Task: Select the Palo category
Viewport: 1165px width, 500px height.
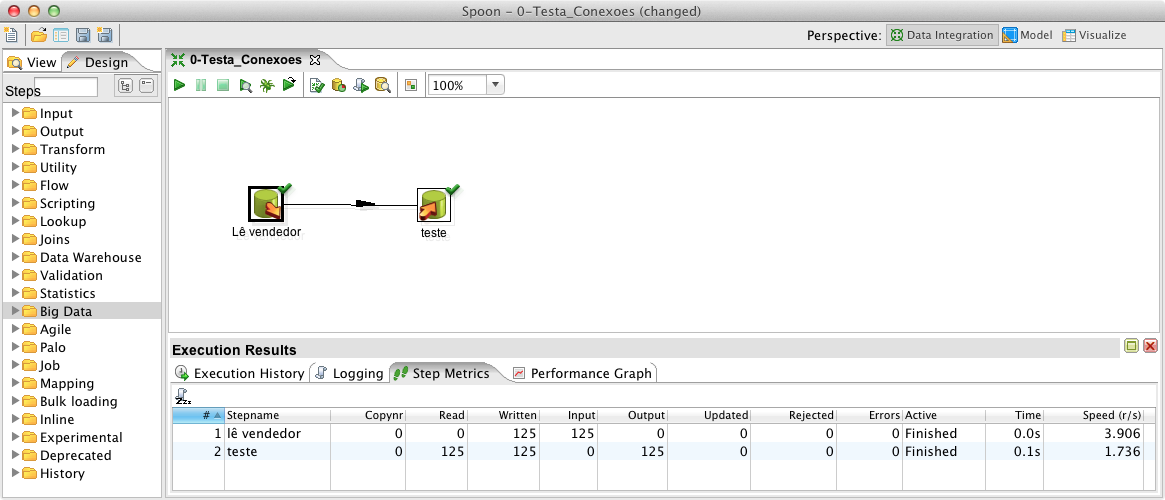Action: (x=53, y=347)
